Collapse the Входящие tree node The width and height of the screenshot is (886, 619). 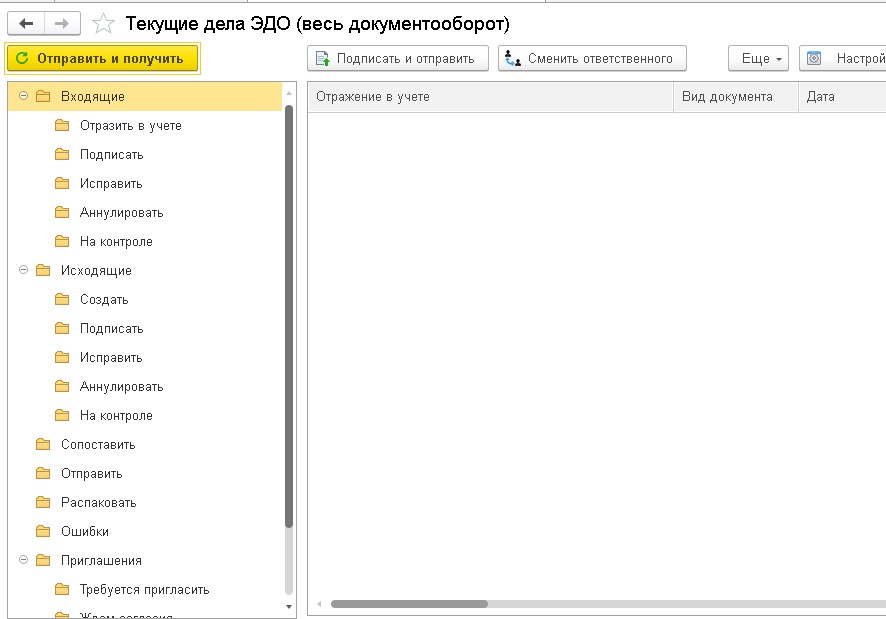23,96
